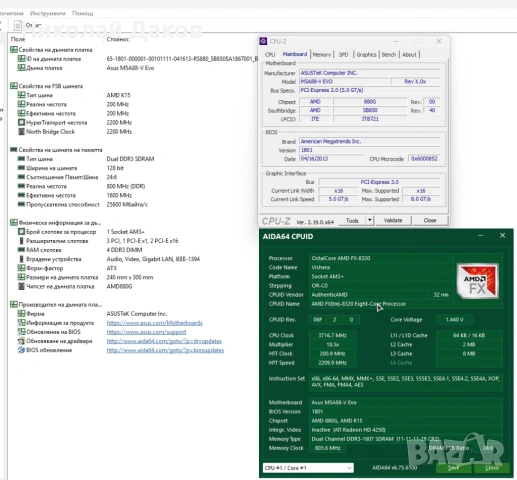This screenshot has height=480, width=517.
Task: Click icon of 'Информация за продукта' row
Action: click(x=21, y=322)
